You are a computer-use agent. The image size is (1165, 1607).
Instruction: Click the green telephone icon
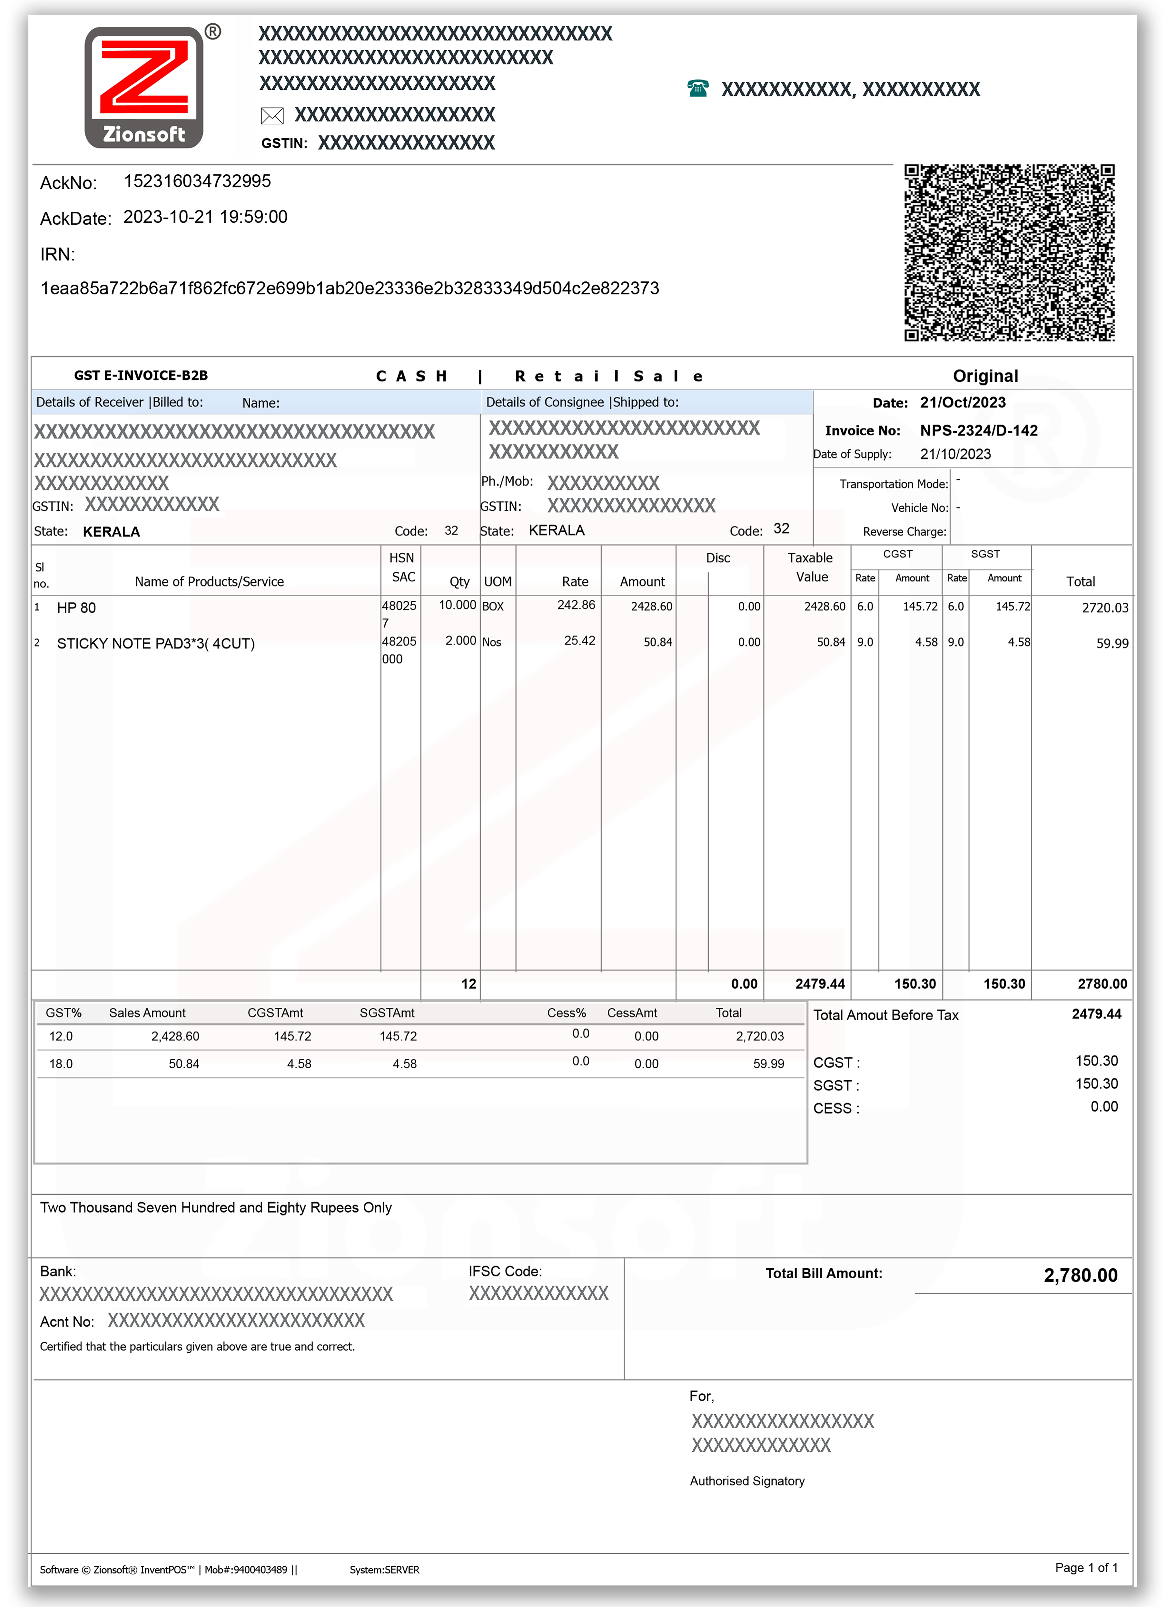click(698, 88)
